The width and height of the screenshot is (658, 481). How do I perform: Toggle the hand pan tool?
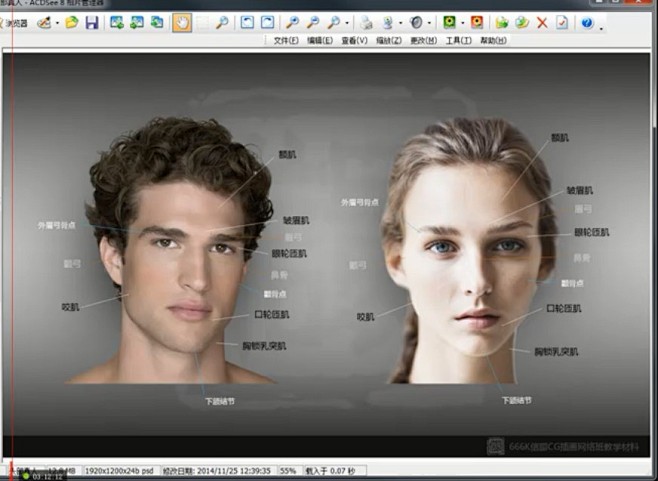182,22
